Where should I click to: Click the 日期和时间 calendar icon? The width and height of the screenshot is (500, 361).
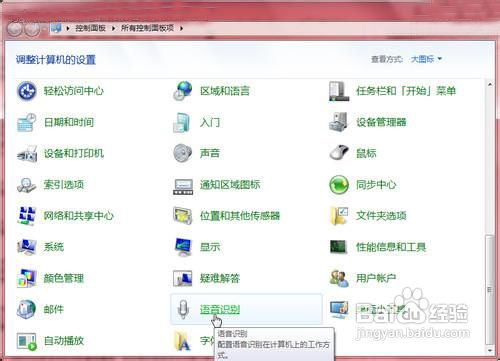click(27, 122)
